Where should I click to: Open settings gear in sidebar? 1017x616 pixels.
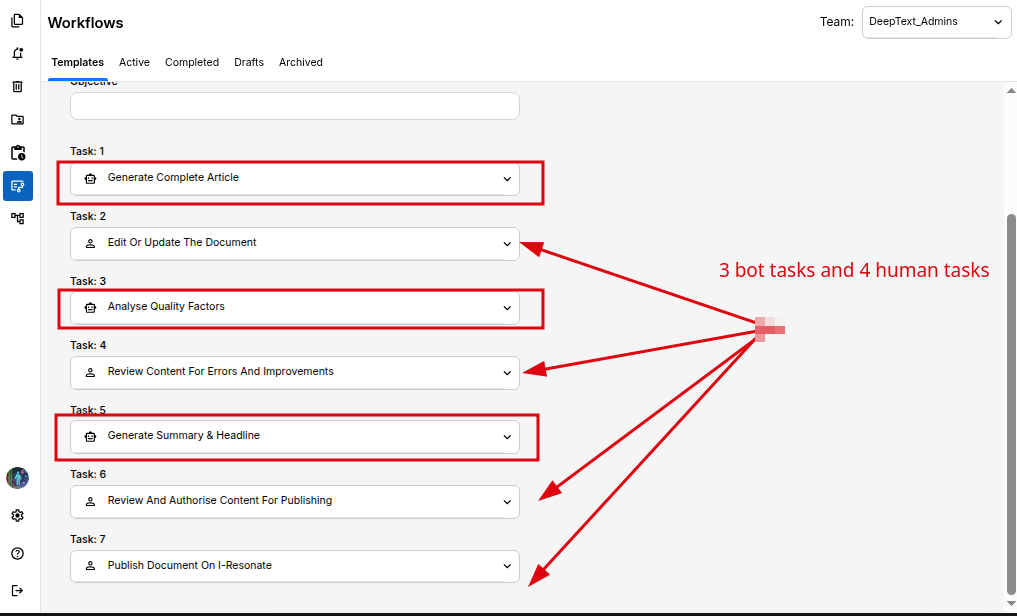pos(18,516)
